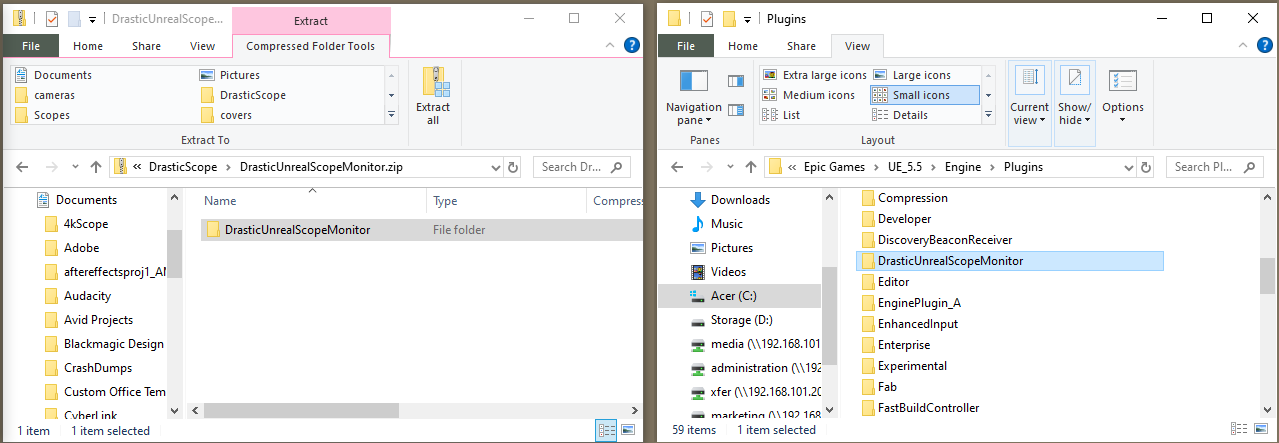
Task: Open Share tab in zip window
Action: 146,46
